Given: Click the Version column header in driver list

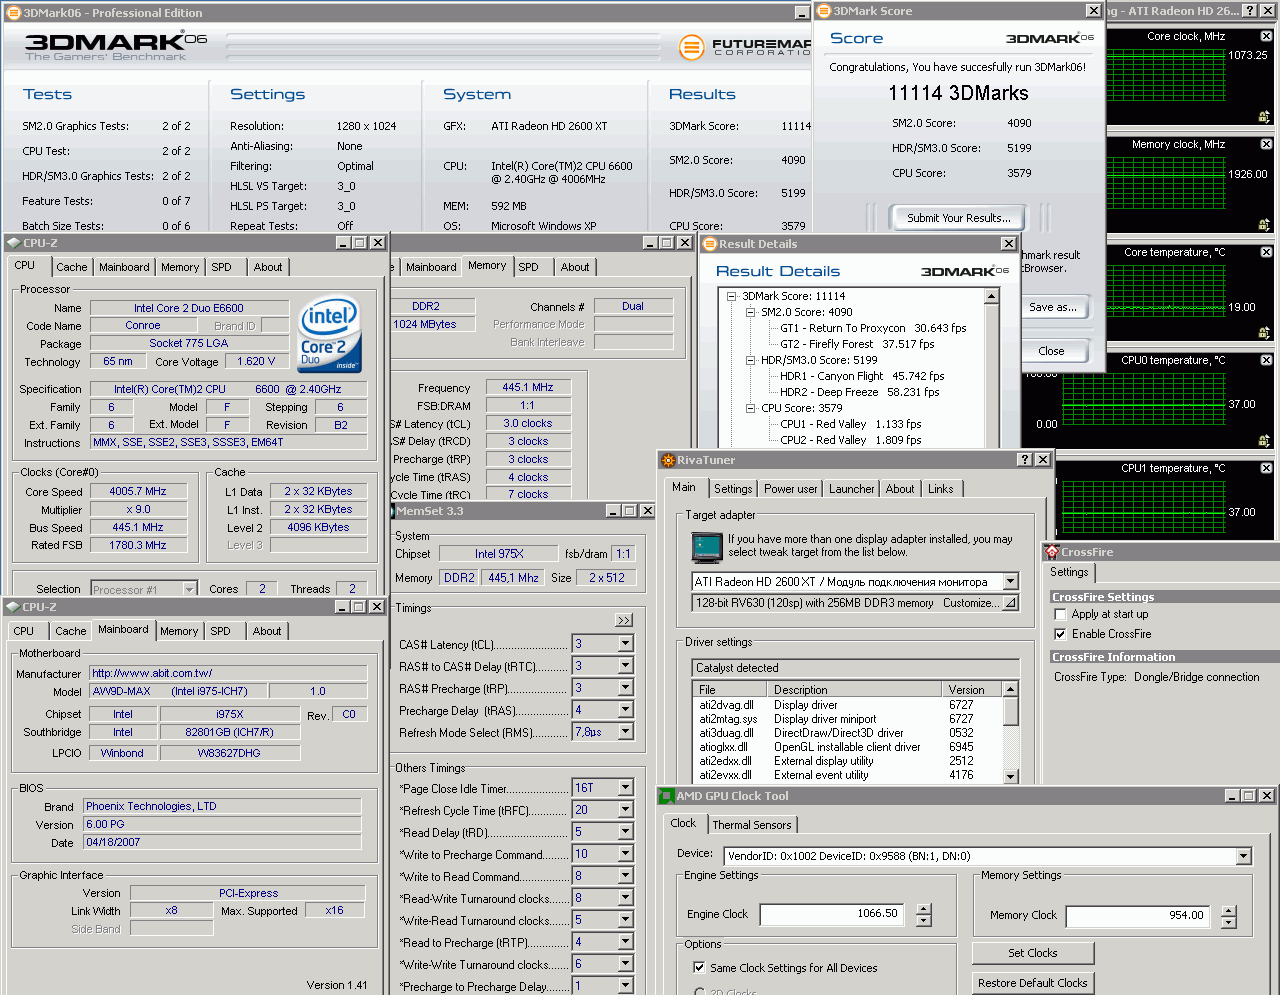Looking at the screenshot, I should 972,690.
